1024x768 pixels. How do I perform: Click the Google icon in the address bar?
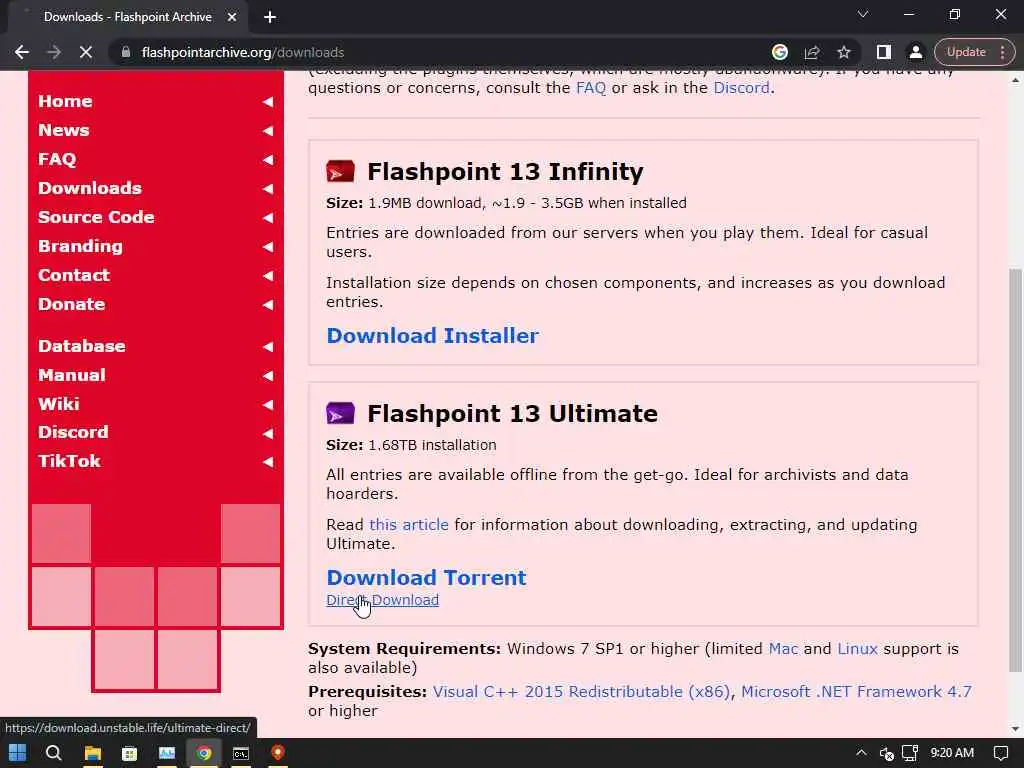[x=780, y=52]
